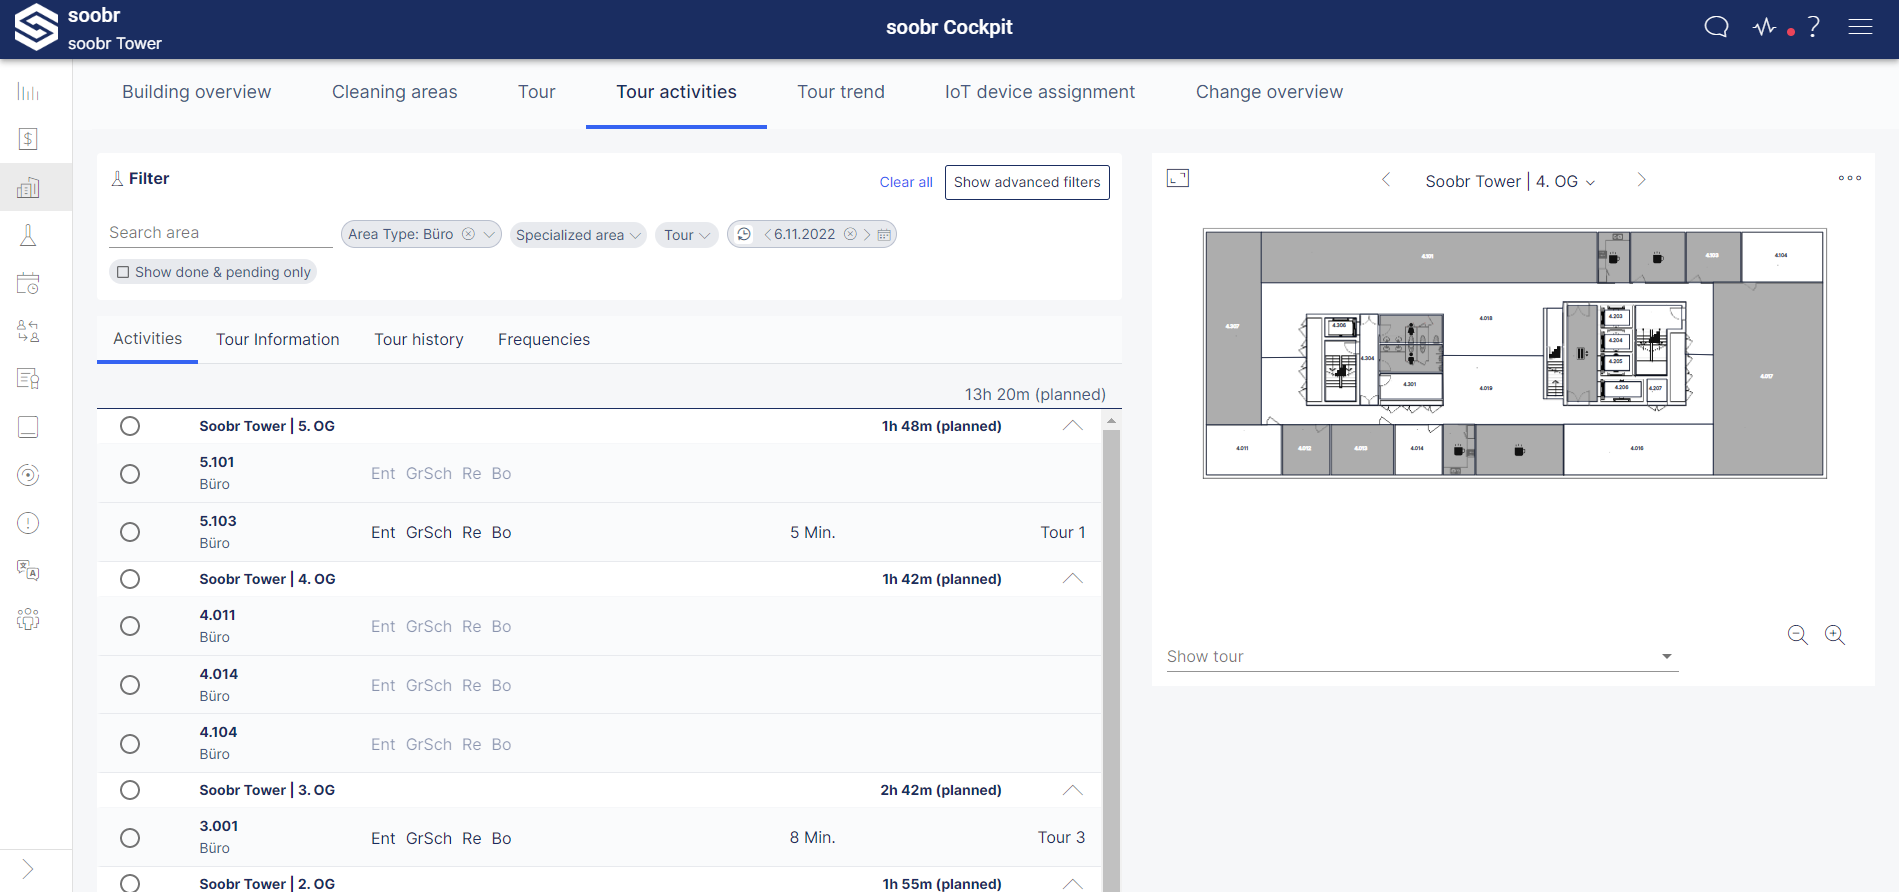Image resolution: width=1899 pixels, height=892 pixels.
Task: Open the bar chart sidebar icon
Action: 28,92
